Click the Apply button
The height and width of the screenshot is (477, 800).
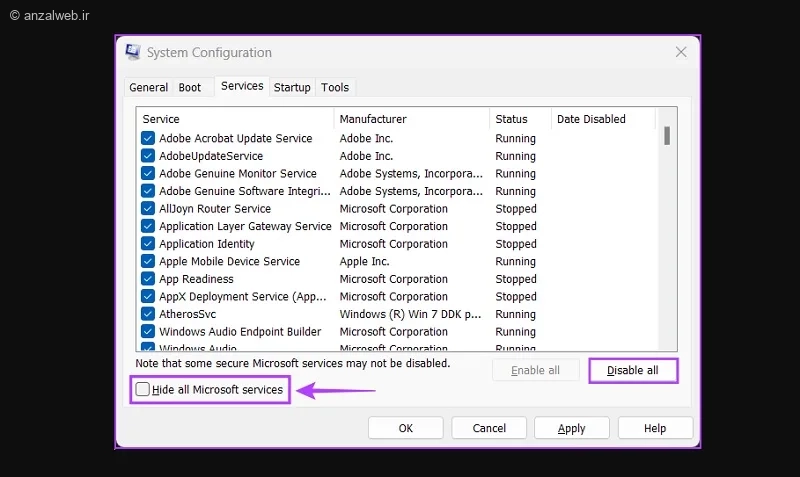pos(571,428)
